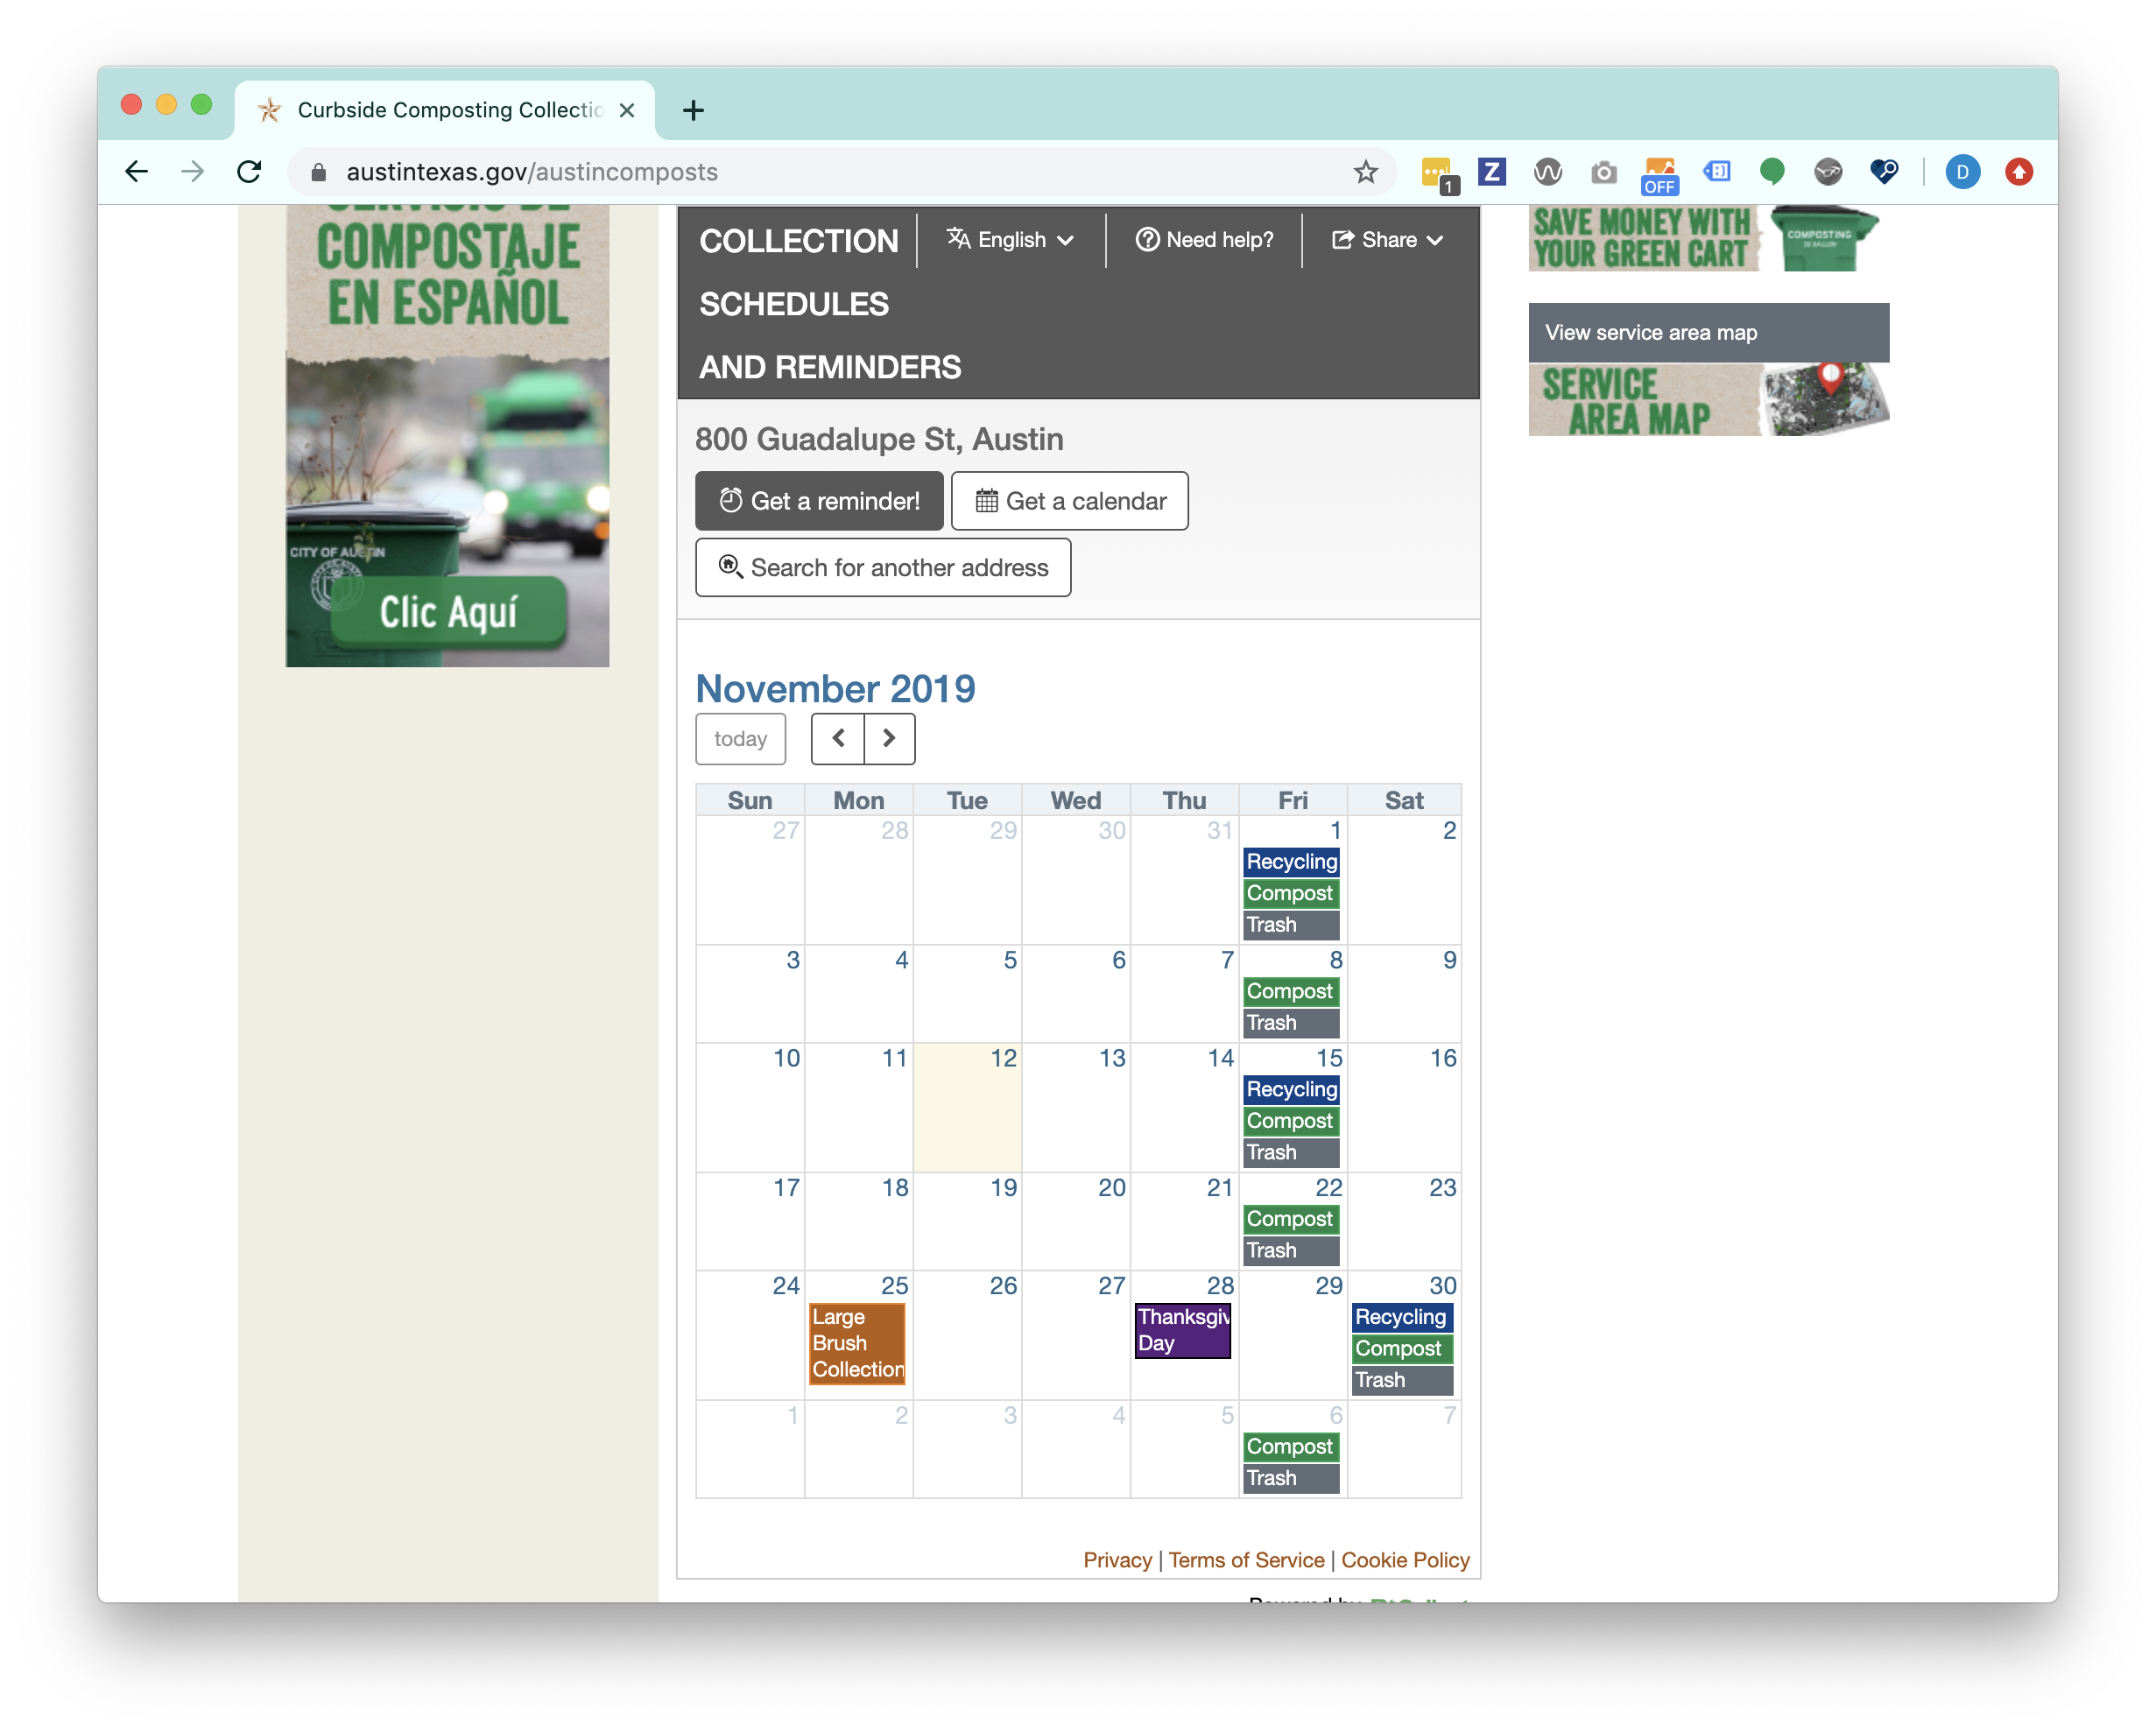This screenshot has height=1732, width=2156.
Task: Go to the previous calendar month
Action: [x=838, y=739]
